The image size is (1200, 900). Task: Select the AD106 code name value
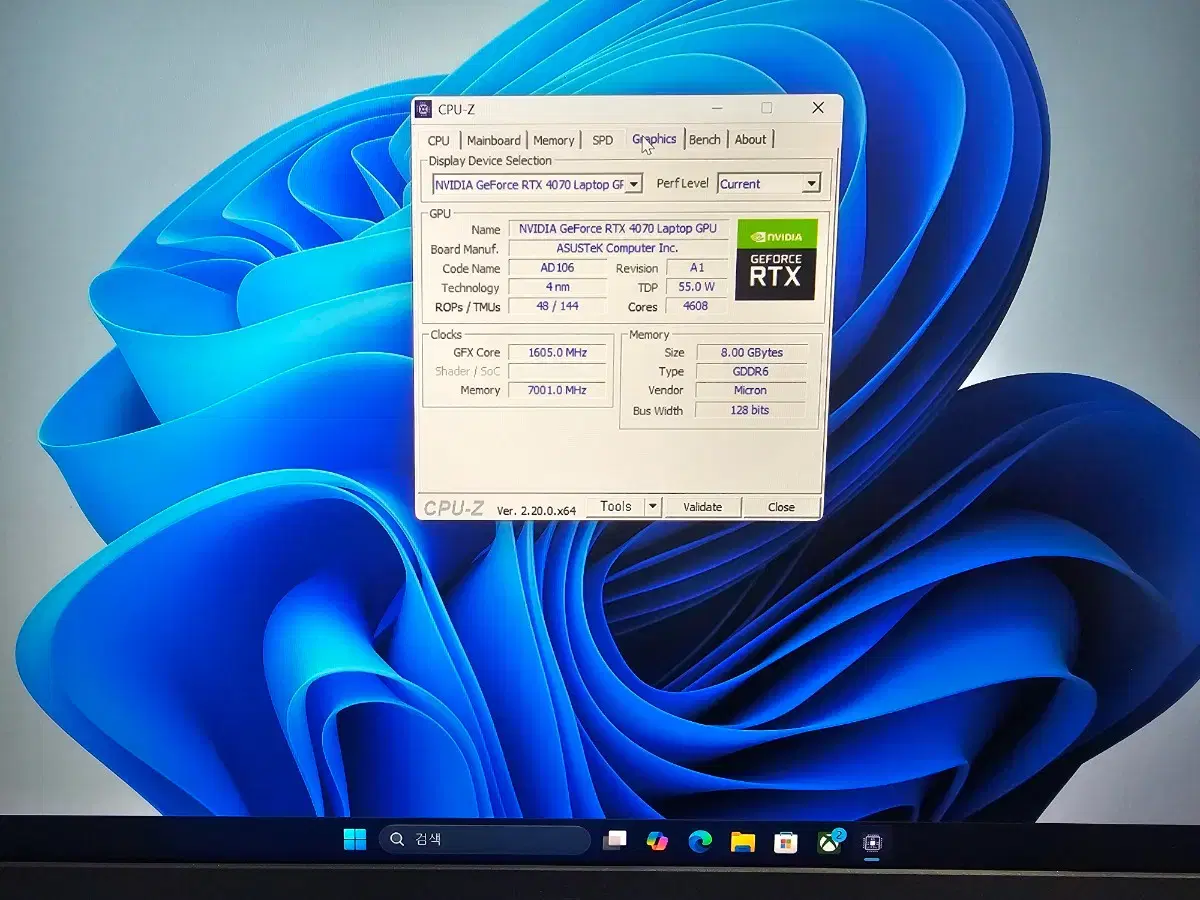coord(557,268)
